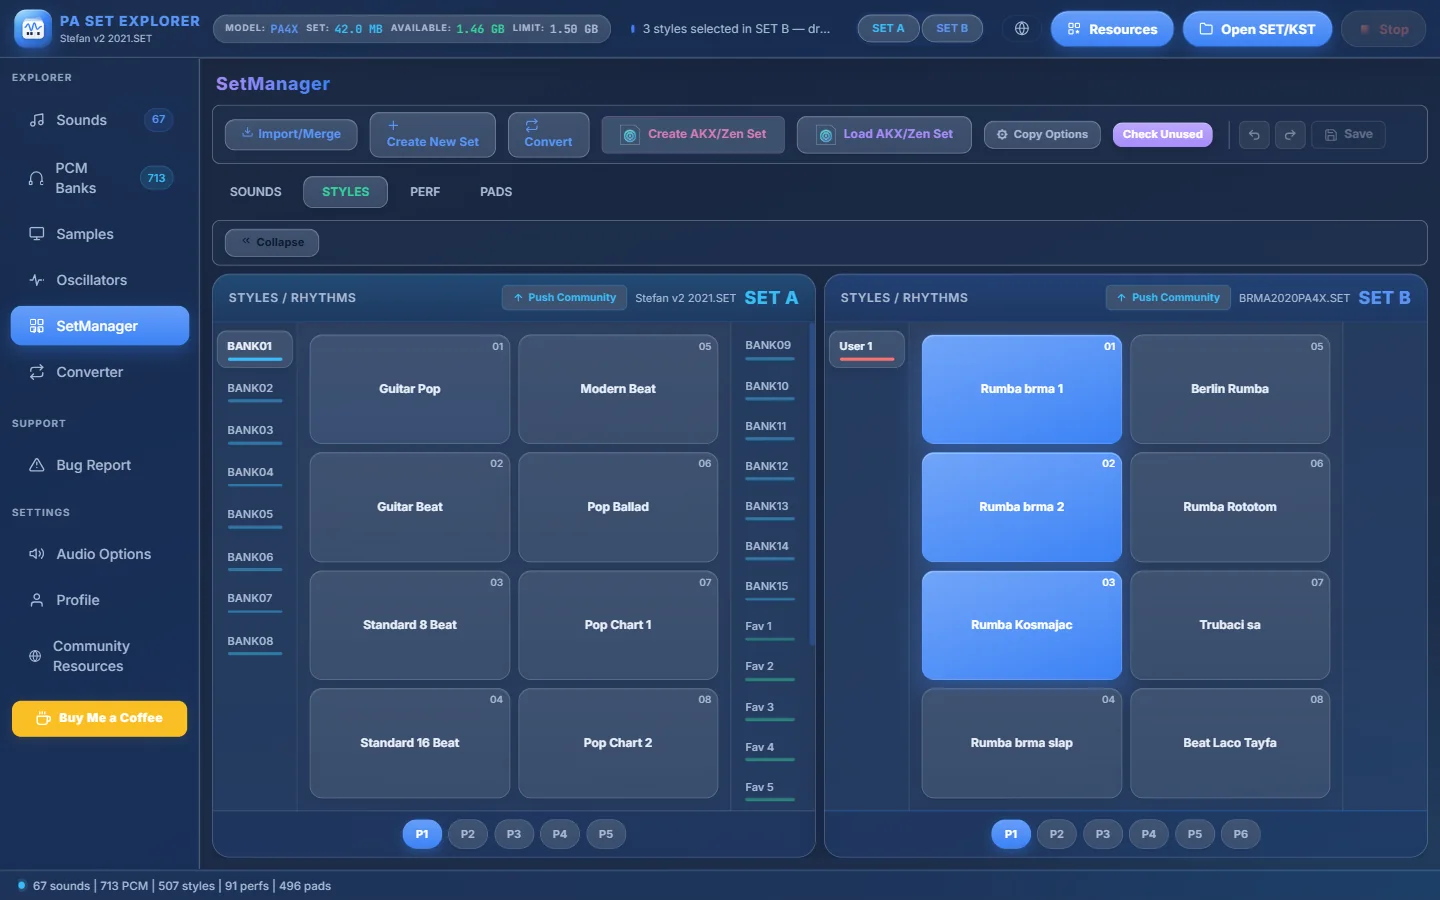
Task: Select BANK10 in SET A bank list
Action: click(x=768, y=387)
